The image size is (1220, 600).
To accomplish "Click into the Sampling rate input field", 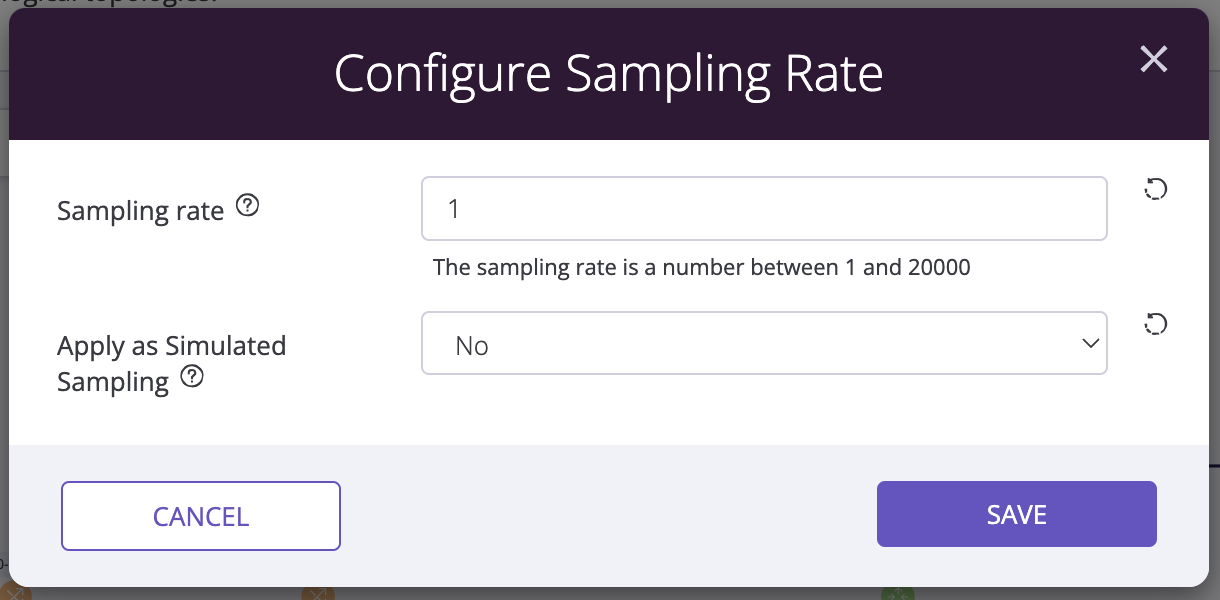I will pos(764,209).
